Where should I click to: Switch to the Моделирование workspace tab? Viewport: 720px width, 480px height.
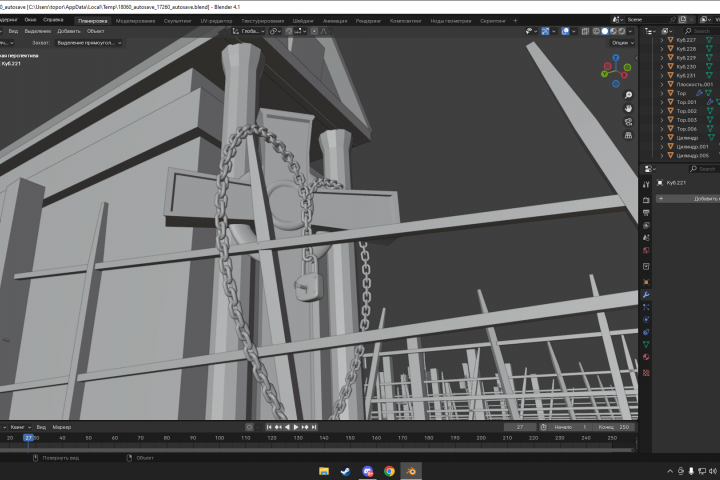(x=135, y=21)
